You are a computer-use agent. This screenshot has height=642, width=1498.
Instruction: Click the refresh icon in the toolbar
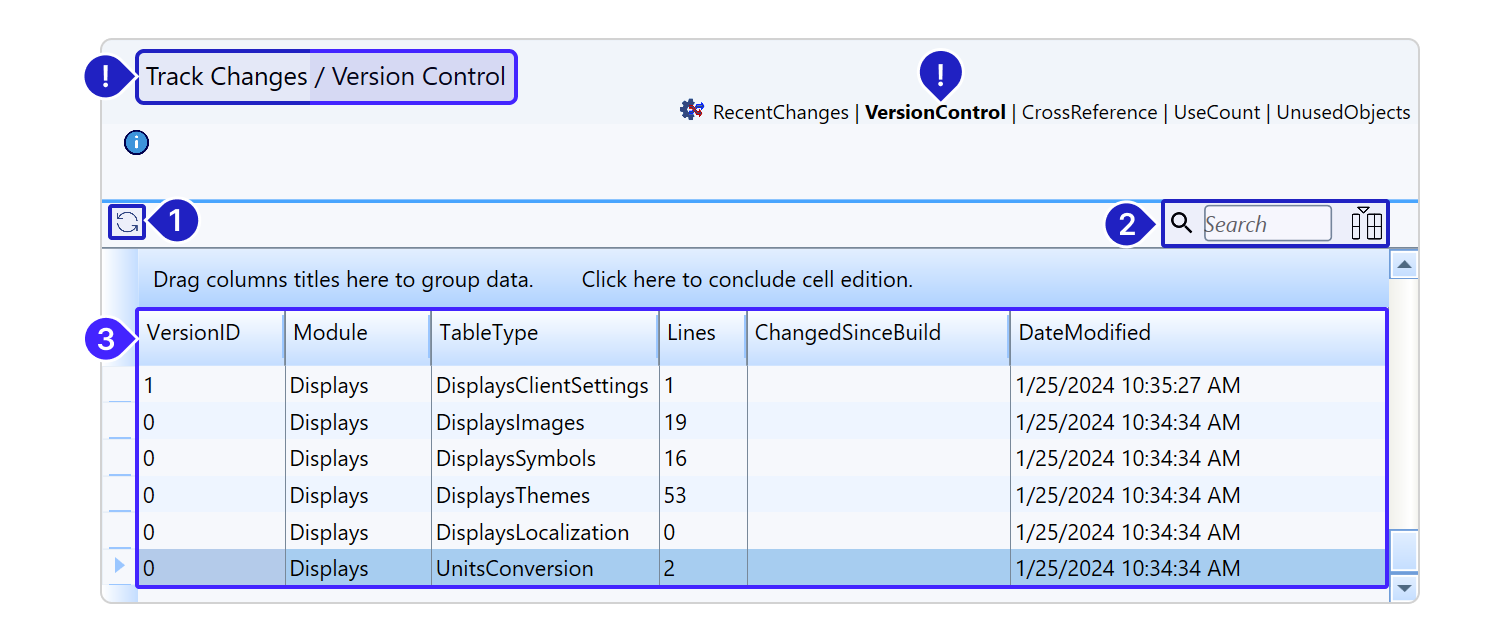point(127,222)
